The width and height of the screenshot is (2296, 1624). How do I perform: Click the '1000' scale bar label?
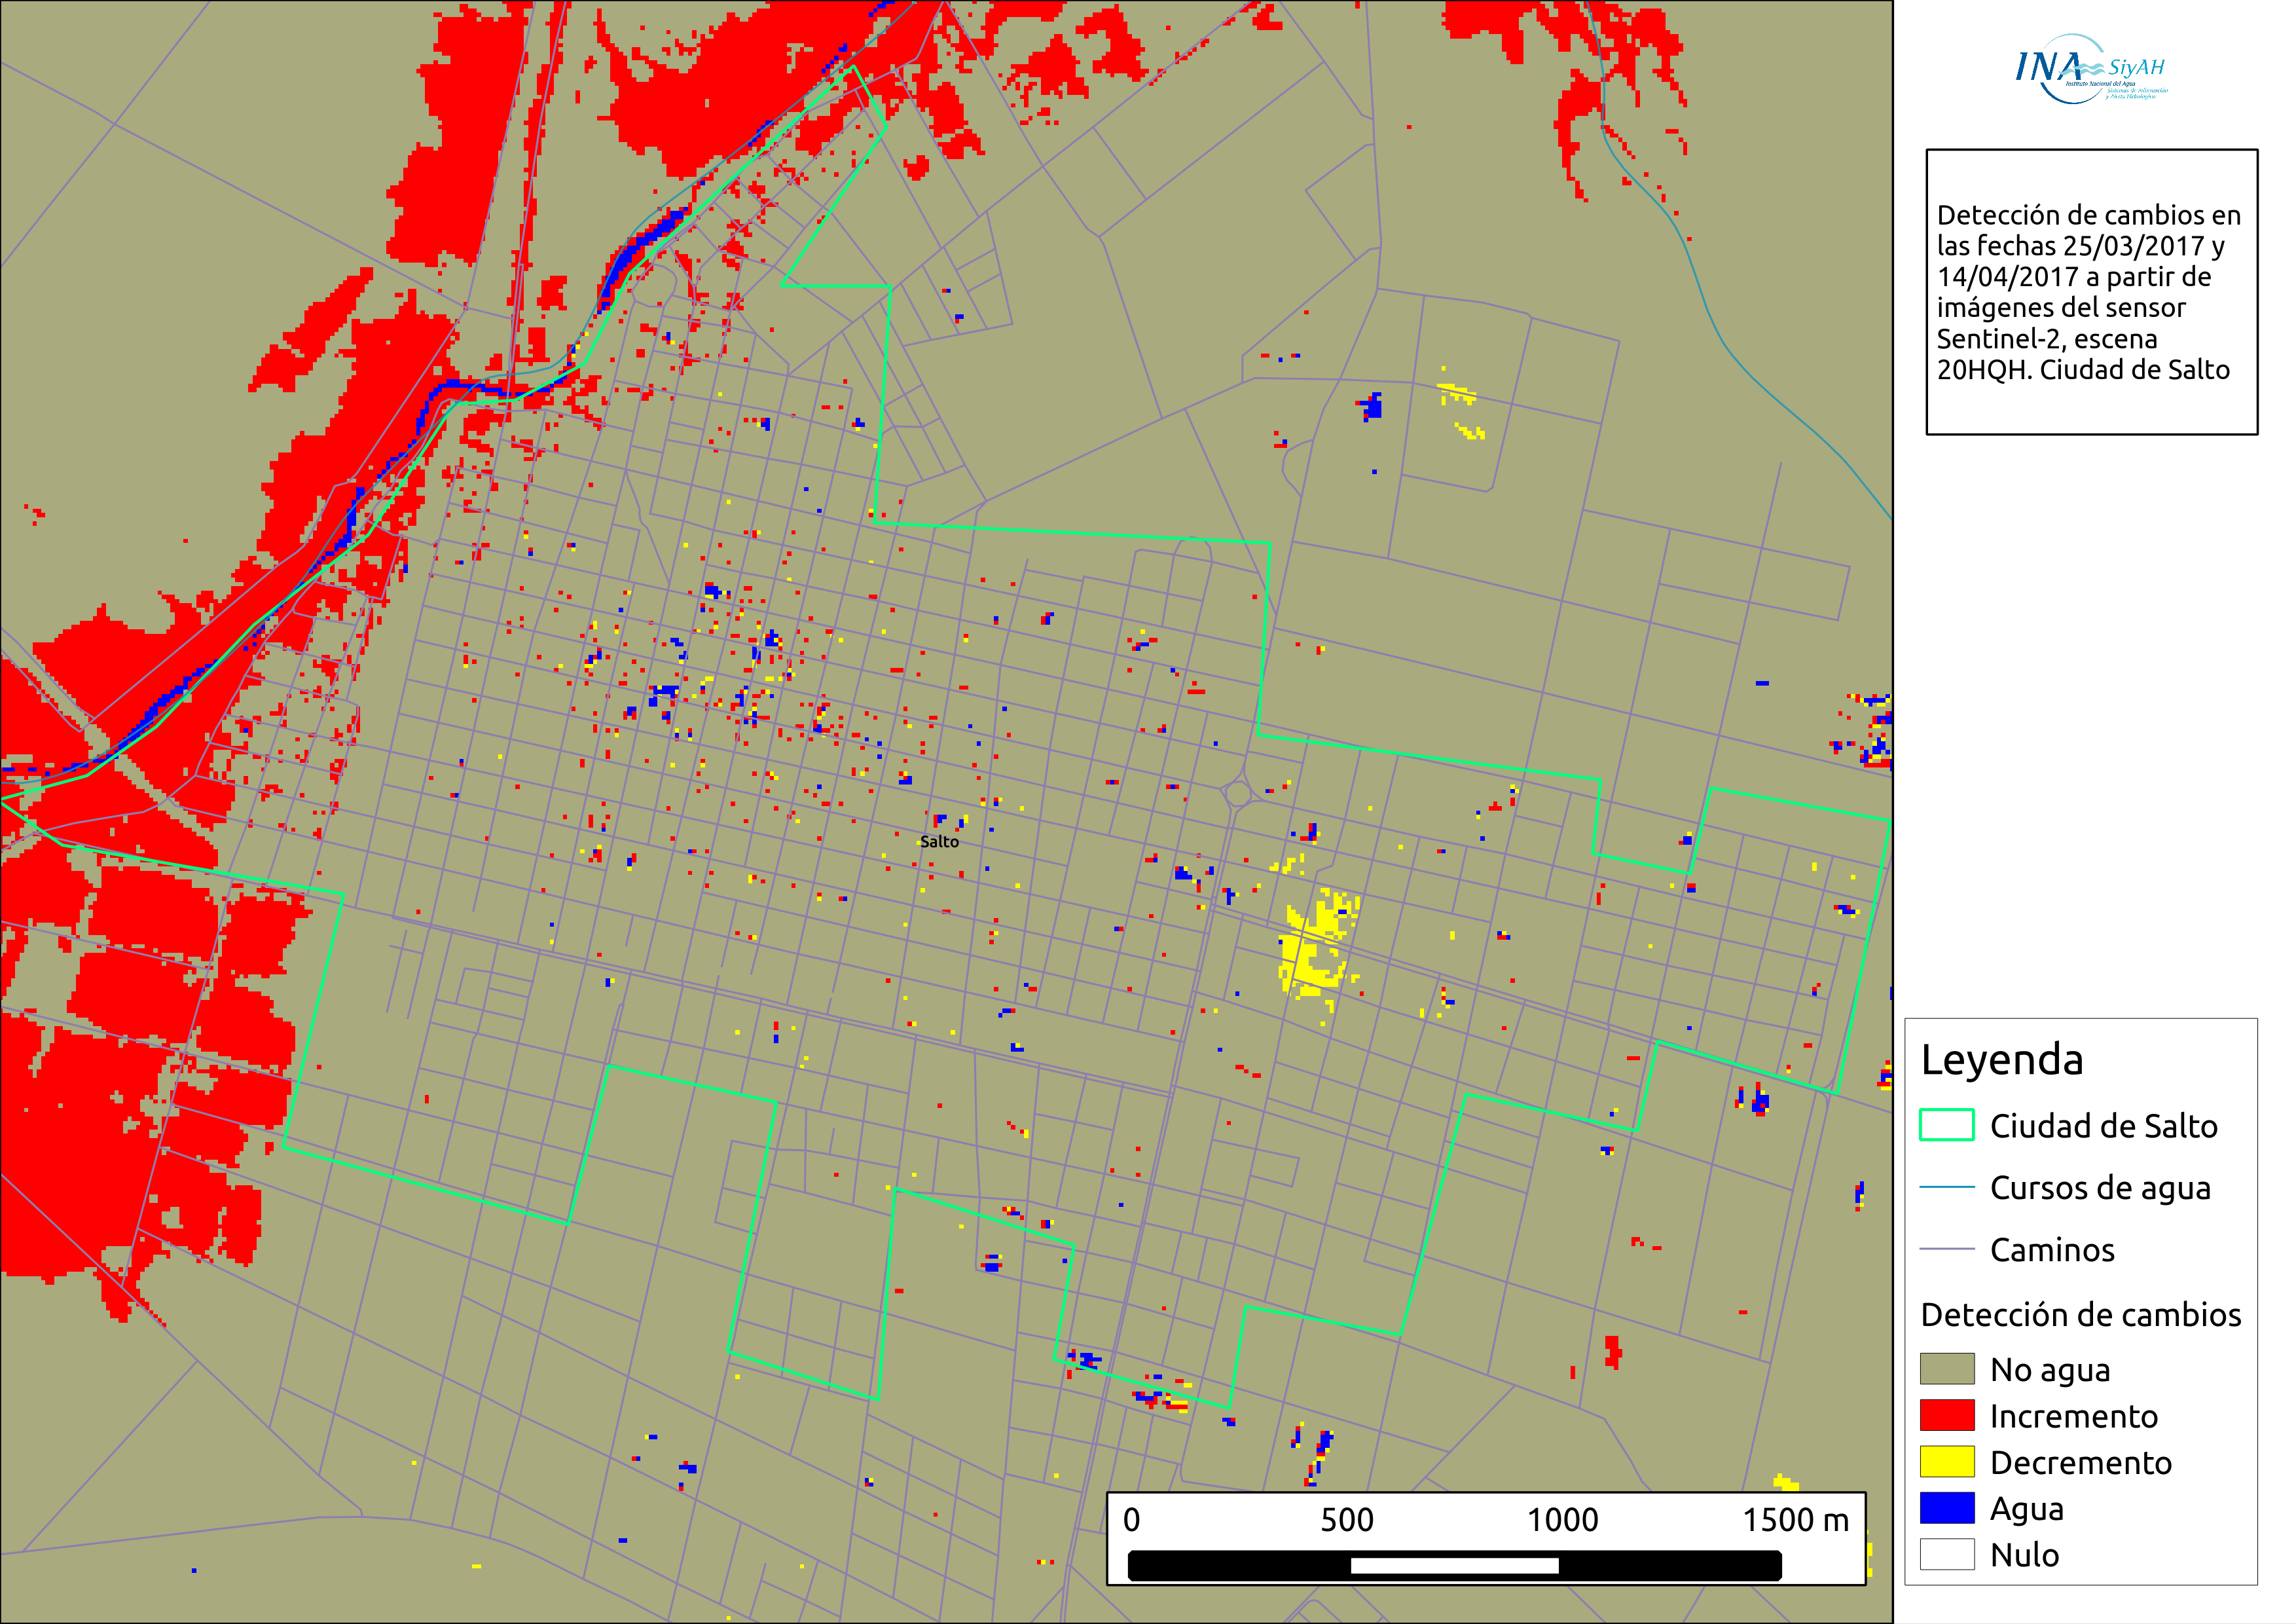(1562, 1520)
